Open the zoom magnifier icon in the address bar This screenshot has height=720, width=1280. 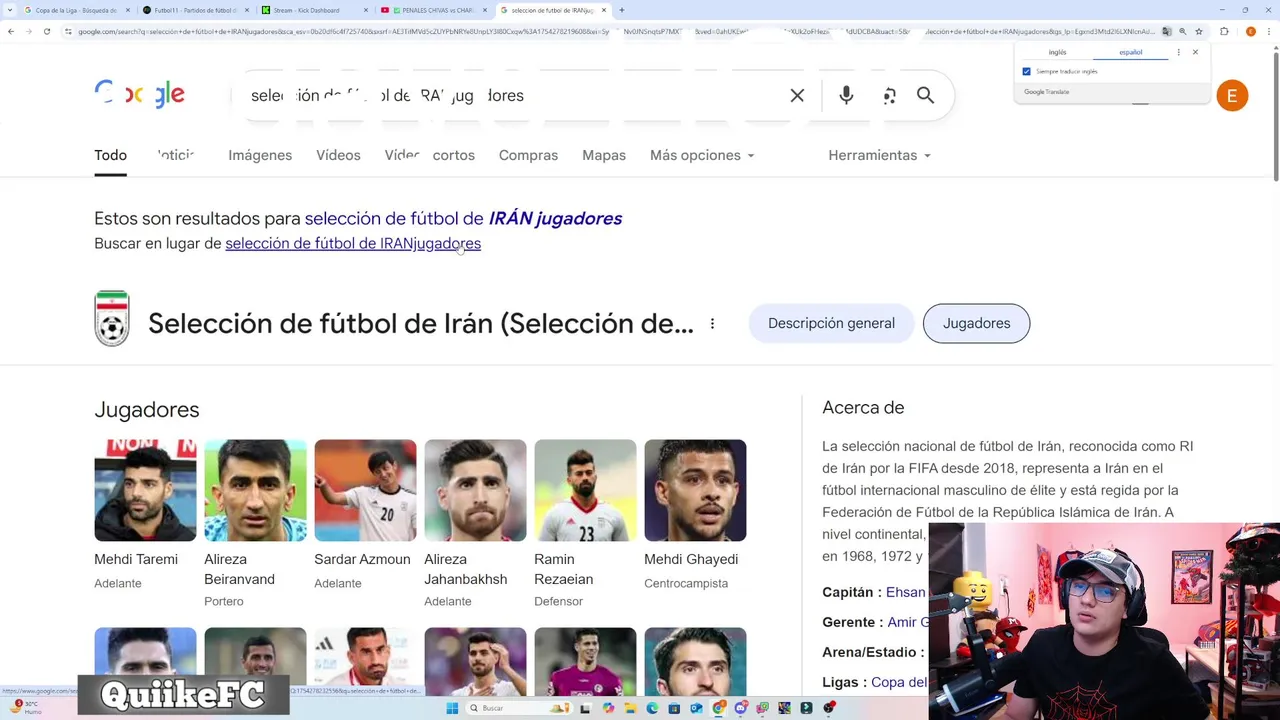[x=1182, y=31]
